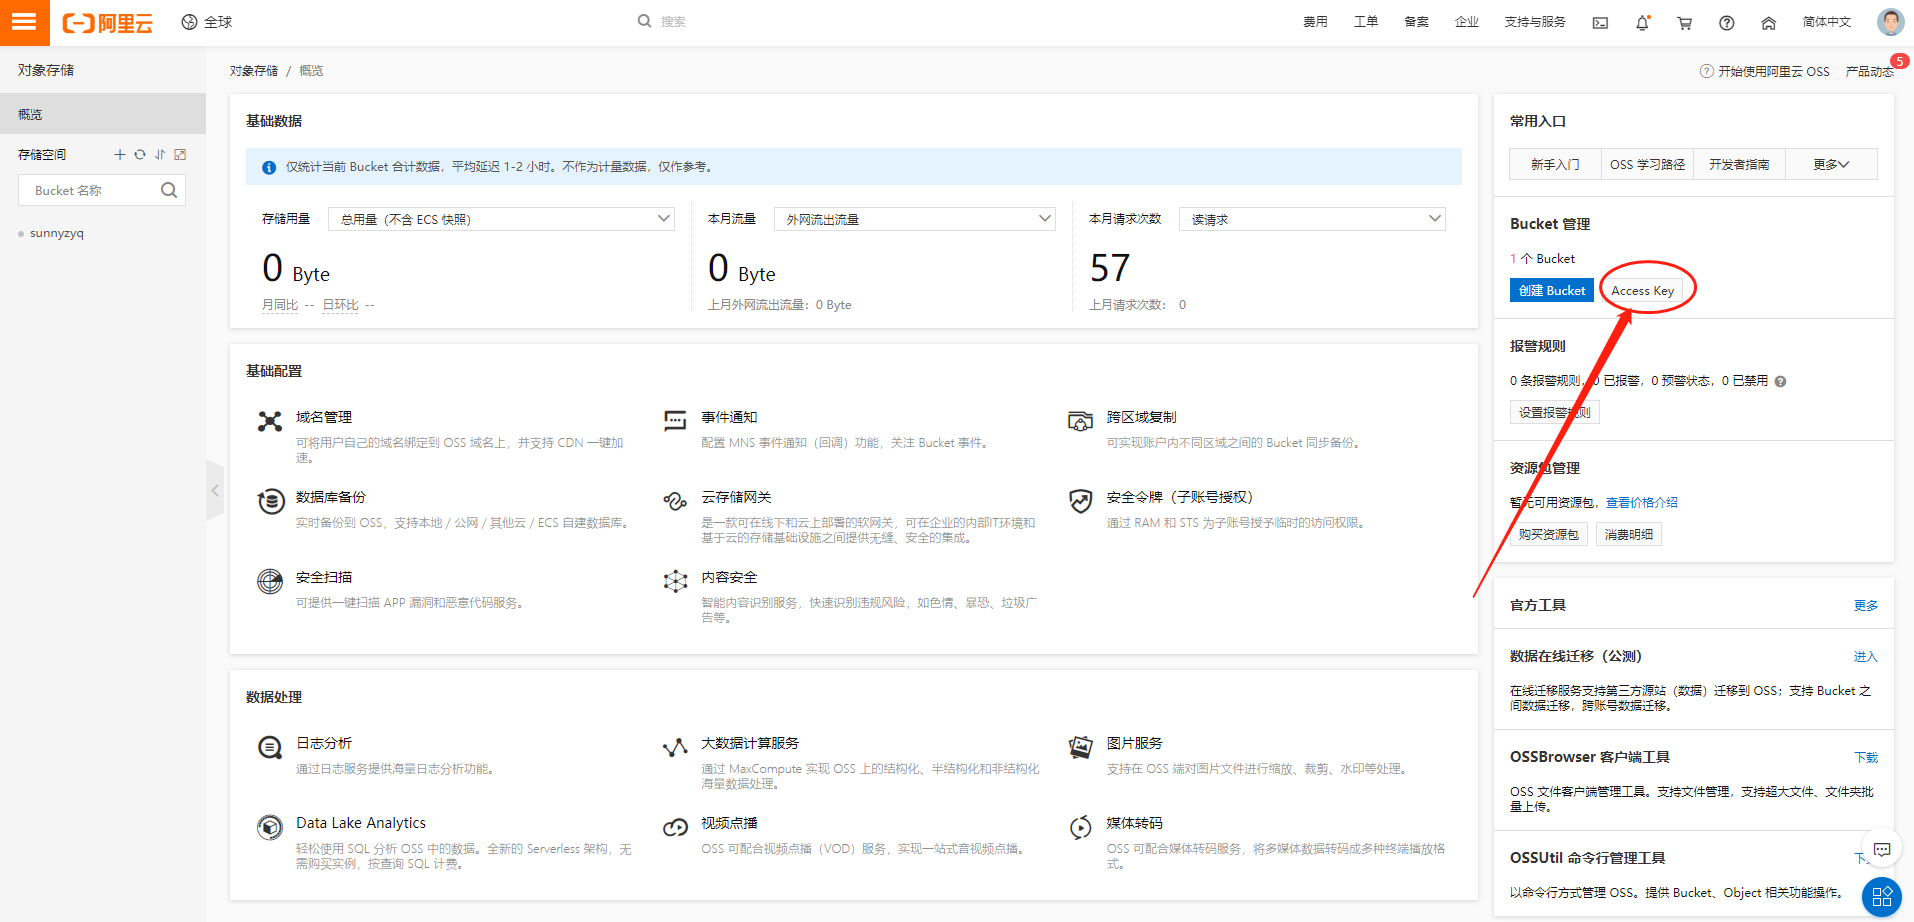Click the Access Key button
Viewport: 1914px width, 922px height.
click(x=1642, y=290)
